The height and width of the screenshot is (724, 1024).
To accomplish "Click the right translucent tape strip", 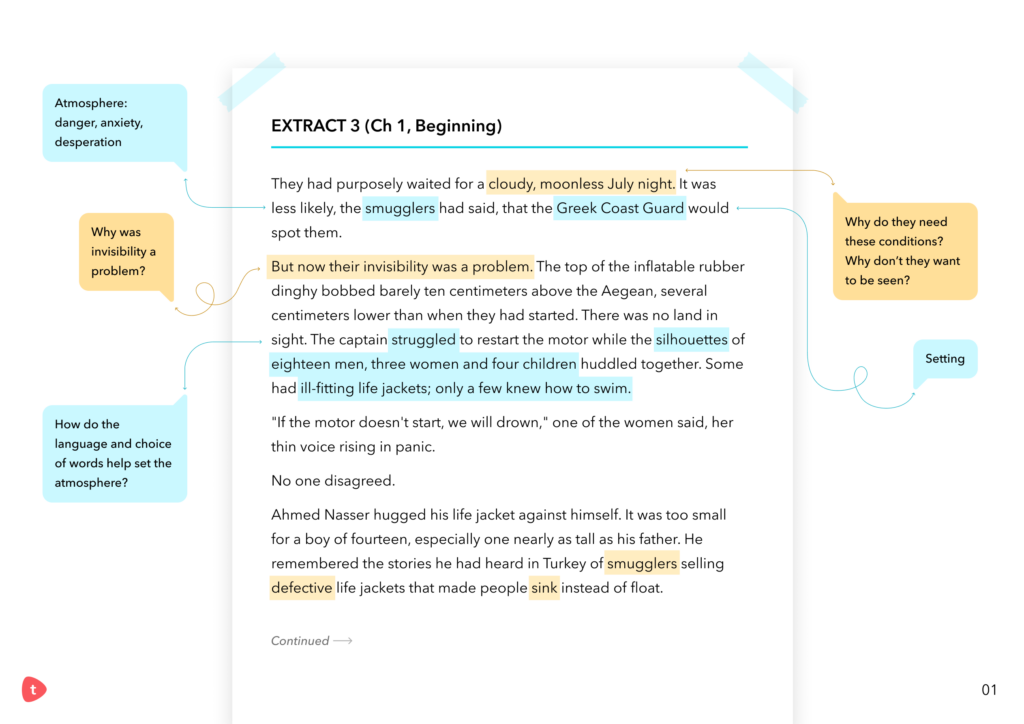I will pyautogui.click(x=772, y=82).
